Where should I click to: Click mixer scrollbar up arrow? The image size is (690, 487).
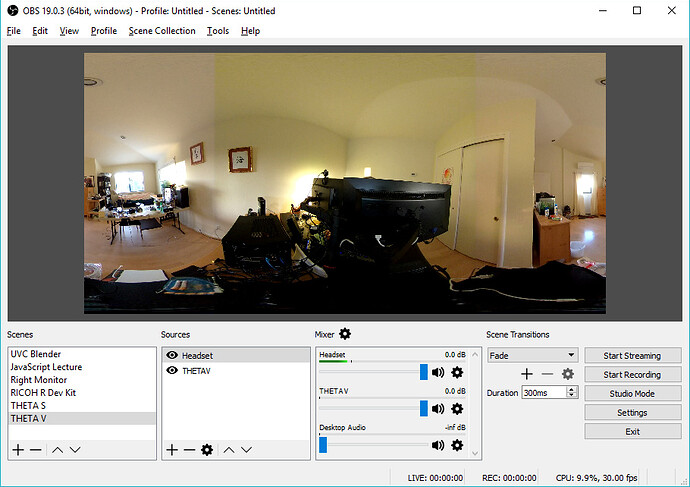(475, 354)
